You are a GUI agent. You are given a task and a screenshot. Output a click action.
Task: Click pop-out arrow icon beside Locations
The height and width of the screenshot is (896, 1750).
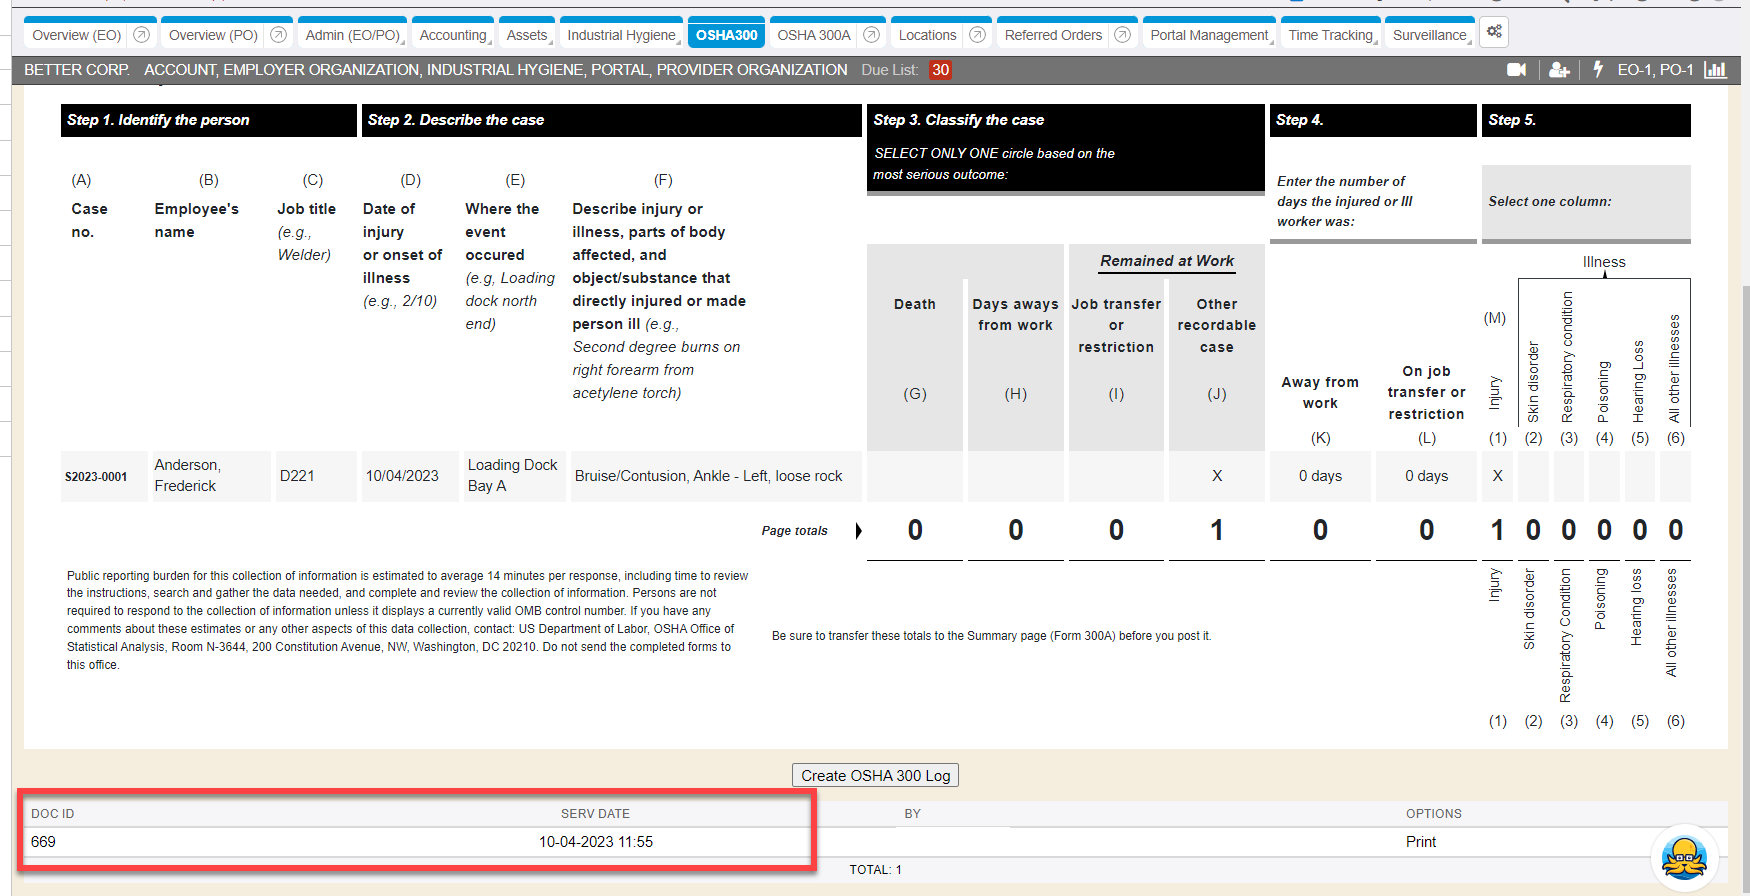point(977,35)
